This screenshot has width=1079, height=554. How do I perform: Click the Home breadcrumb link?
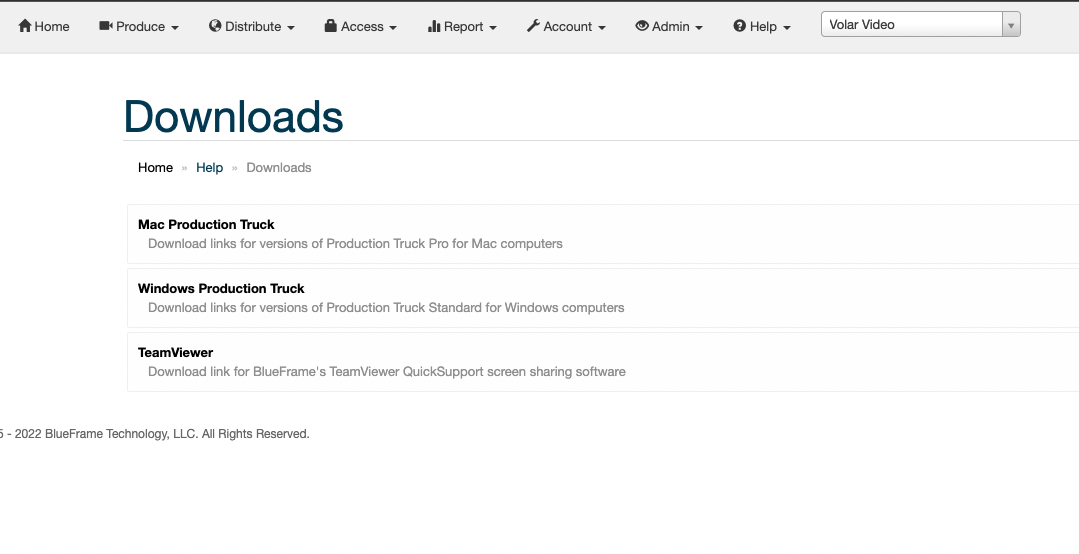pyautogui.click(x=156, y=168)
